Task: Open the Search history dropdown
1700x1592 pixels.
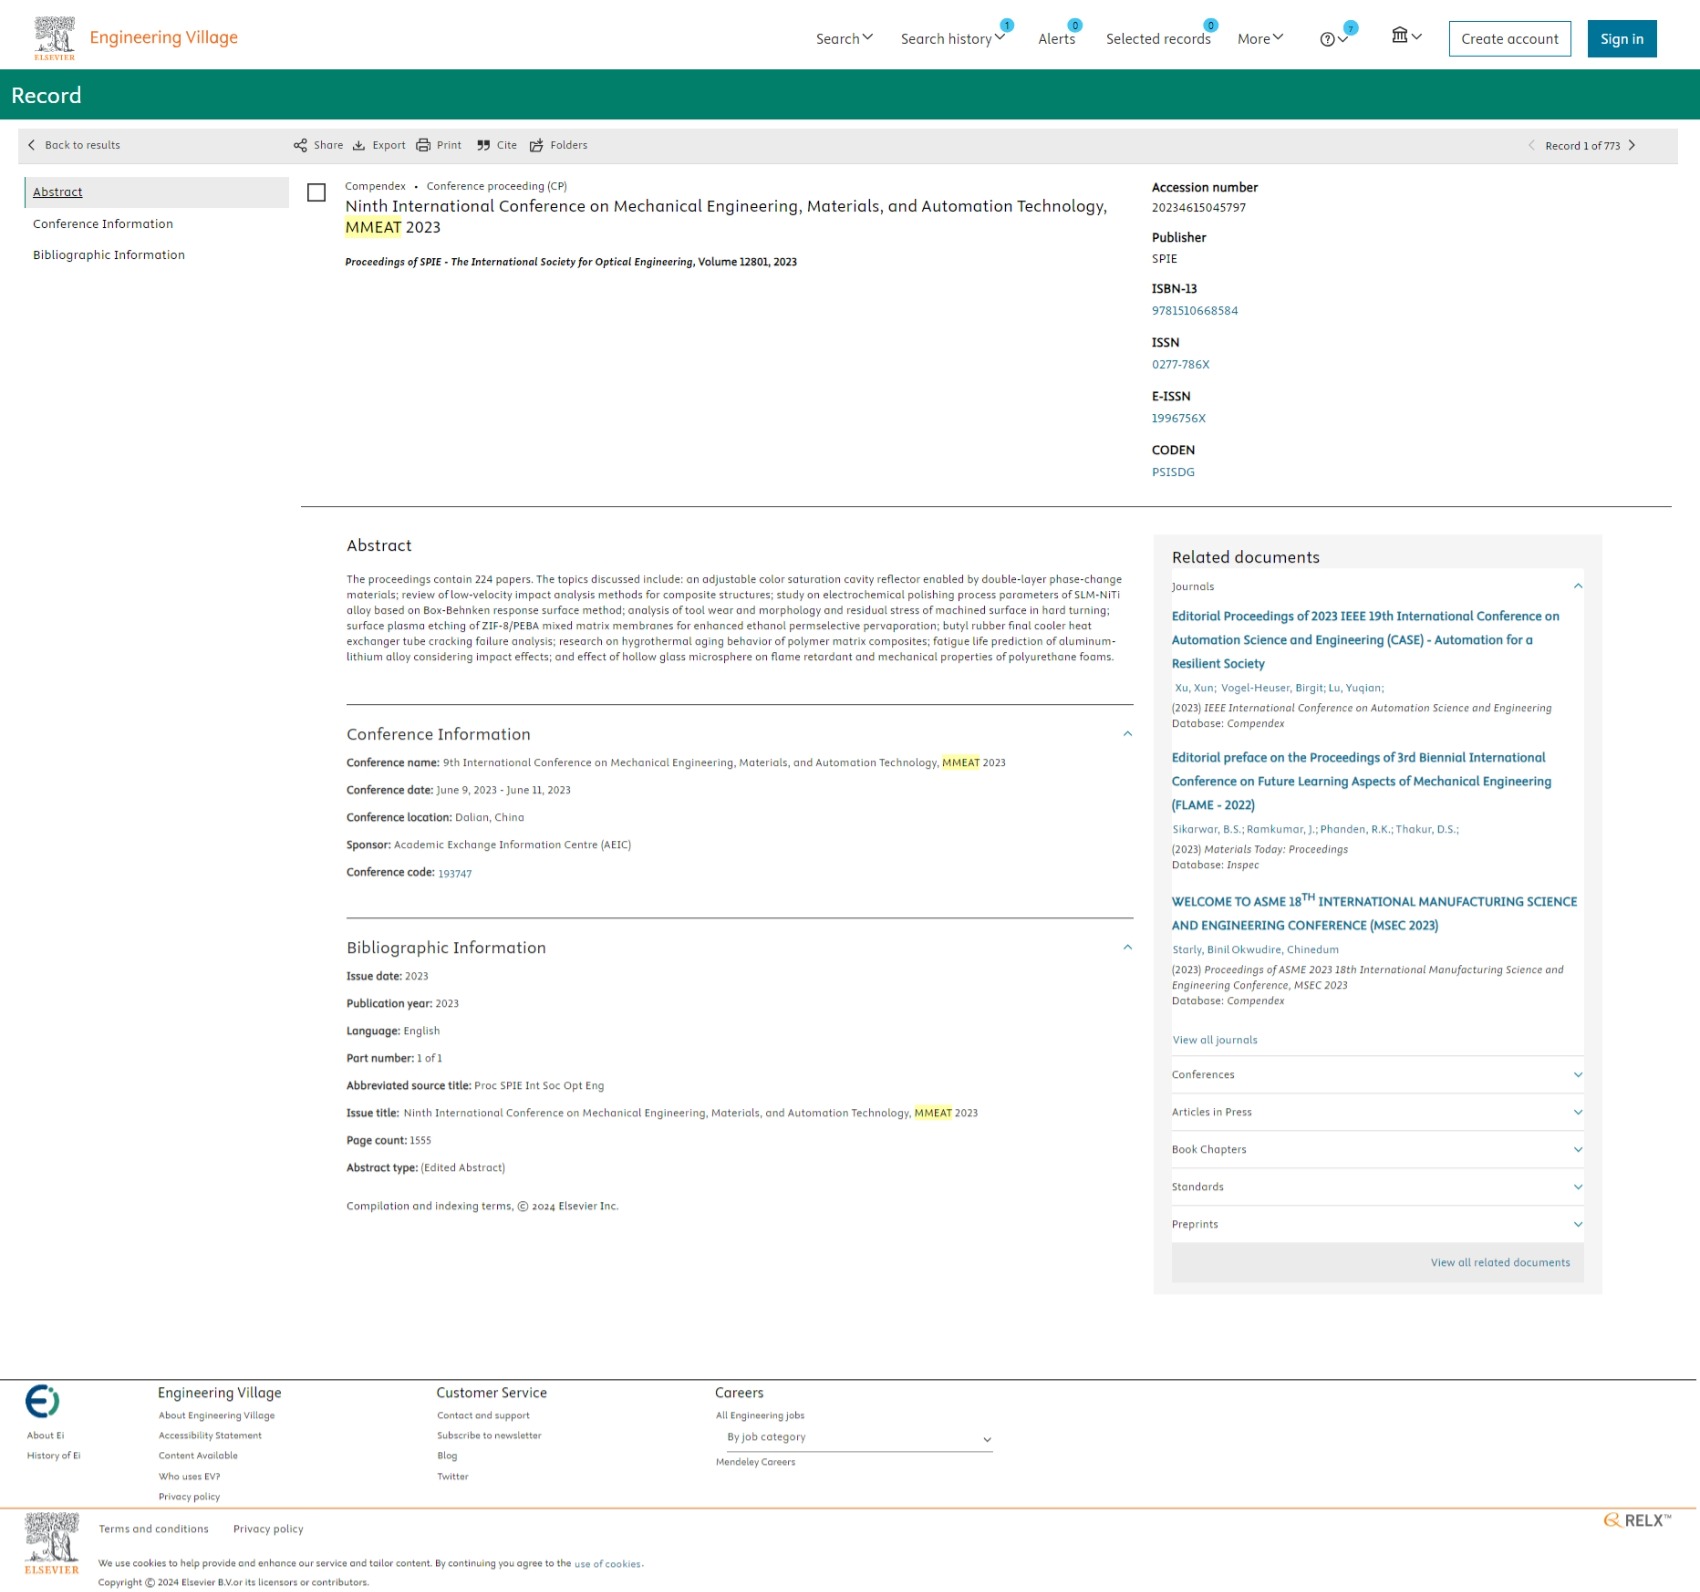Action: tap(952, 39)
